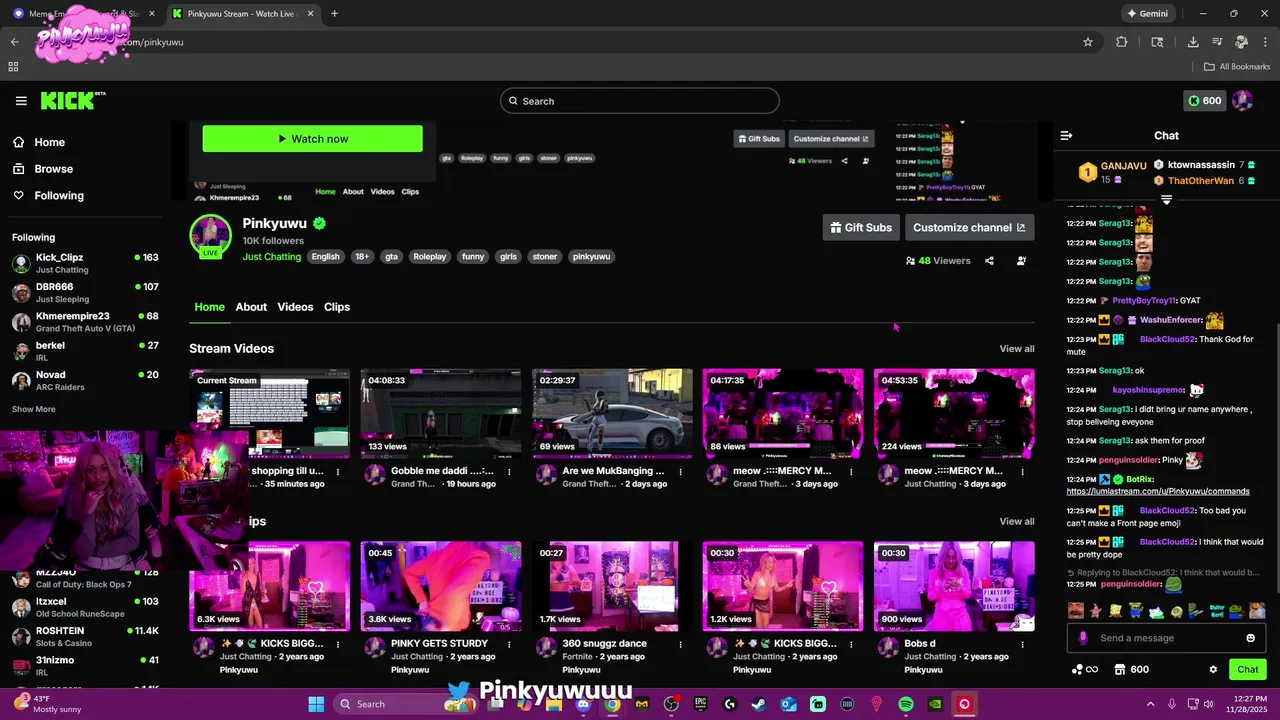
Task: Bookmark this page with the star icon
Action: click(x=1088, y=42)
